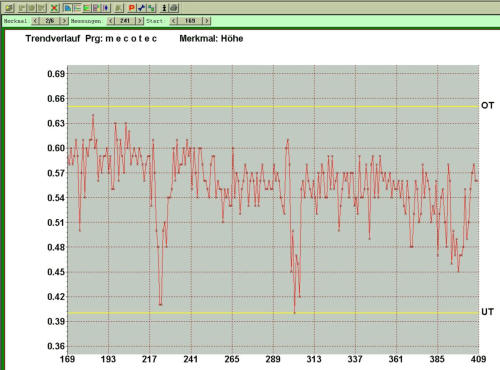Select the pink and yellow chart view icon
The height and width of the screenshot is (370, 500).
pos(96,8)
